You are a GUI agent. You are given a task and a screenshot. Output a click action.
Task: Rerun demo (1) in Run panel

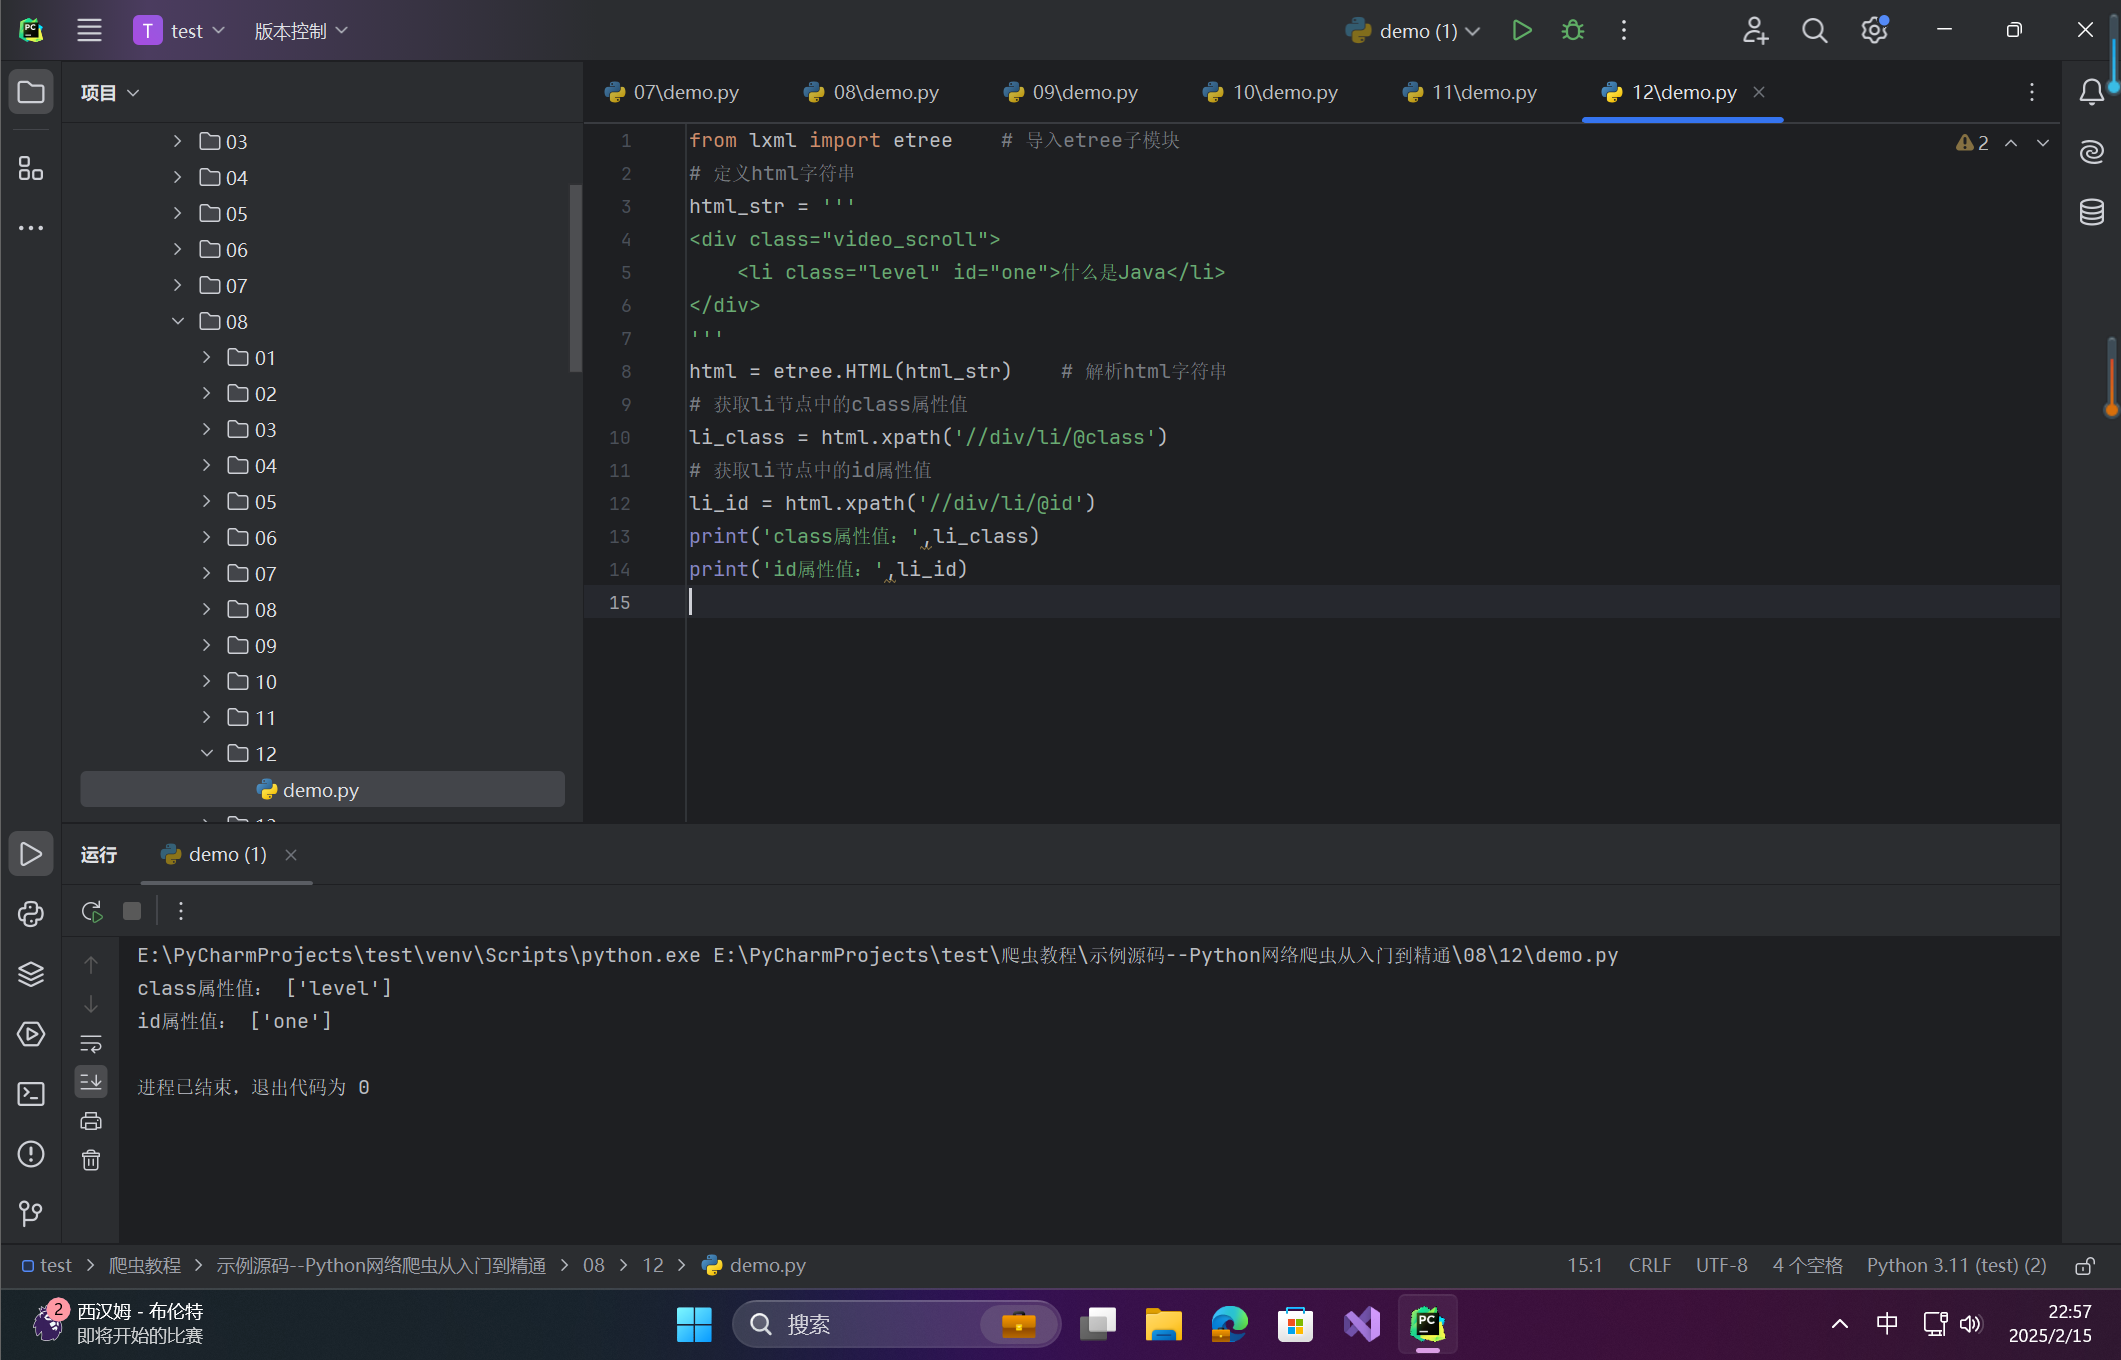tap(91, 911)
